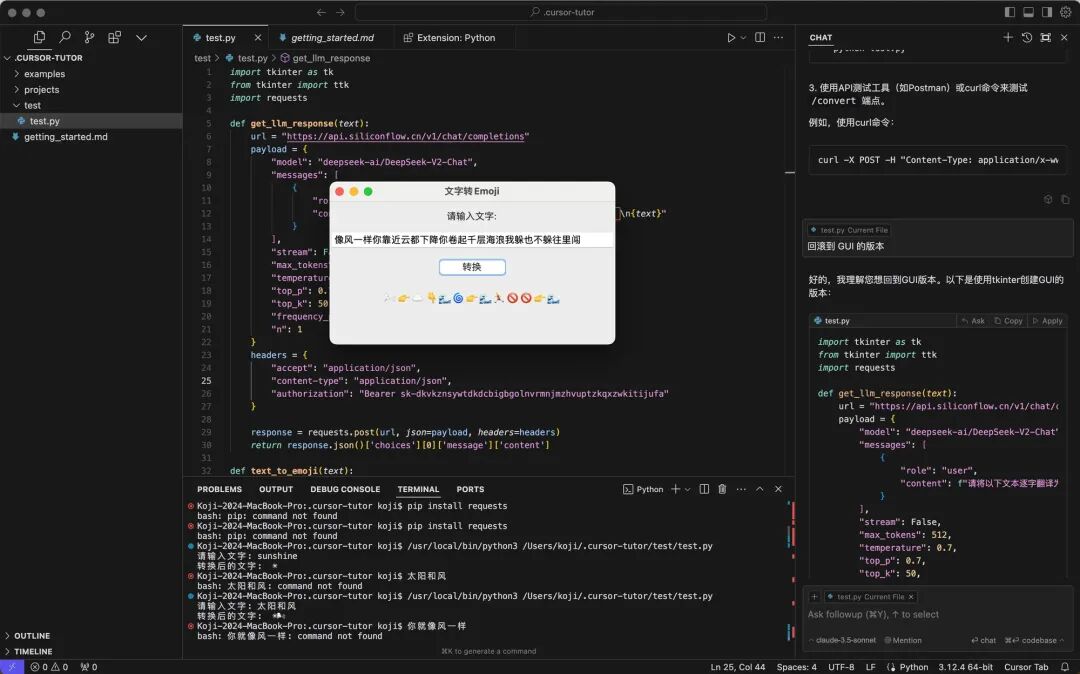Open the new terminal profile dropdown

(x=687, y=489)
